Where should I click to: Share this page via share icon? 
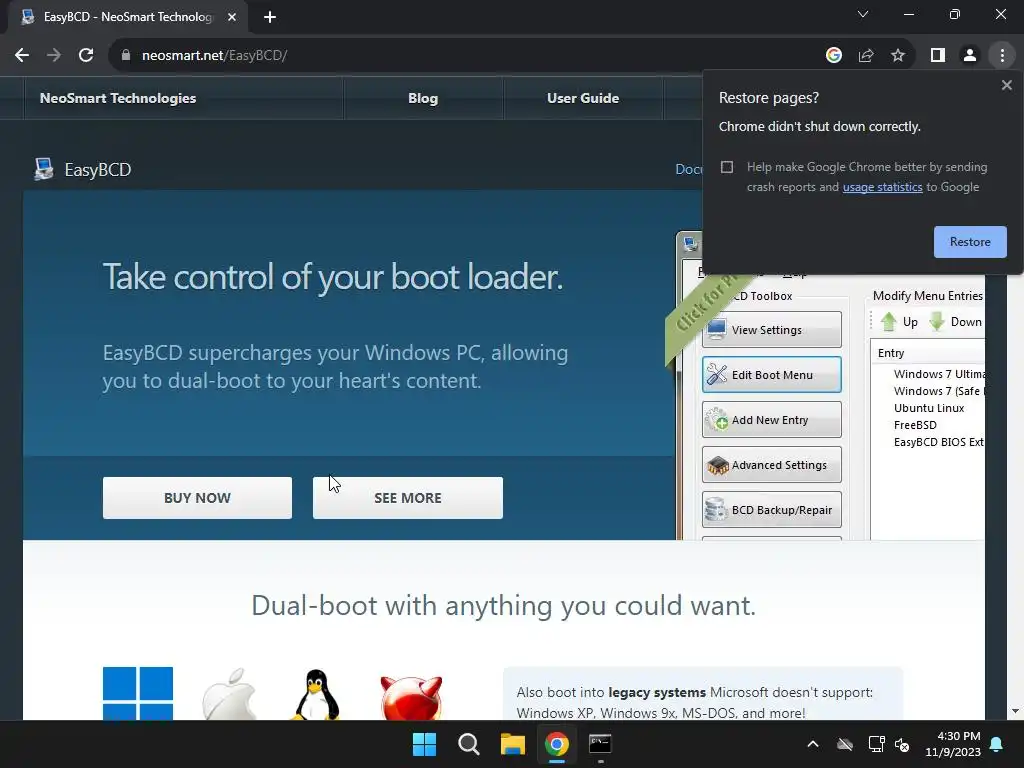pos(866,56)
